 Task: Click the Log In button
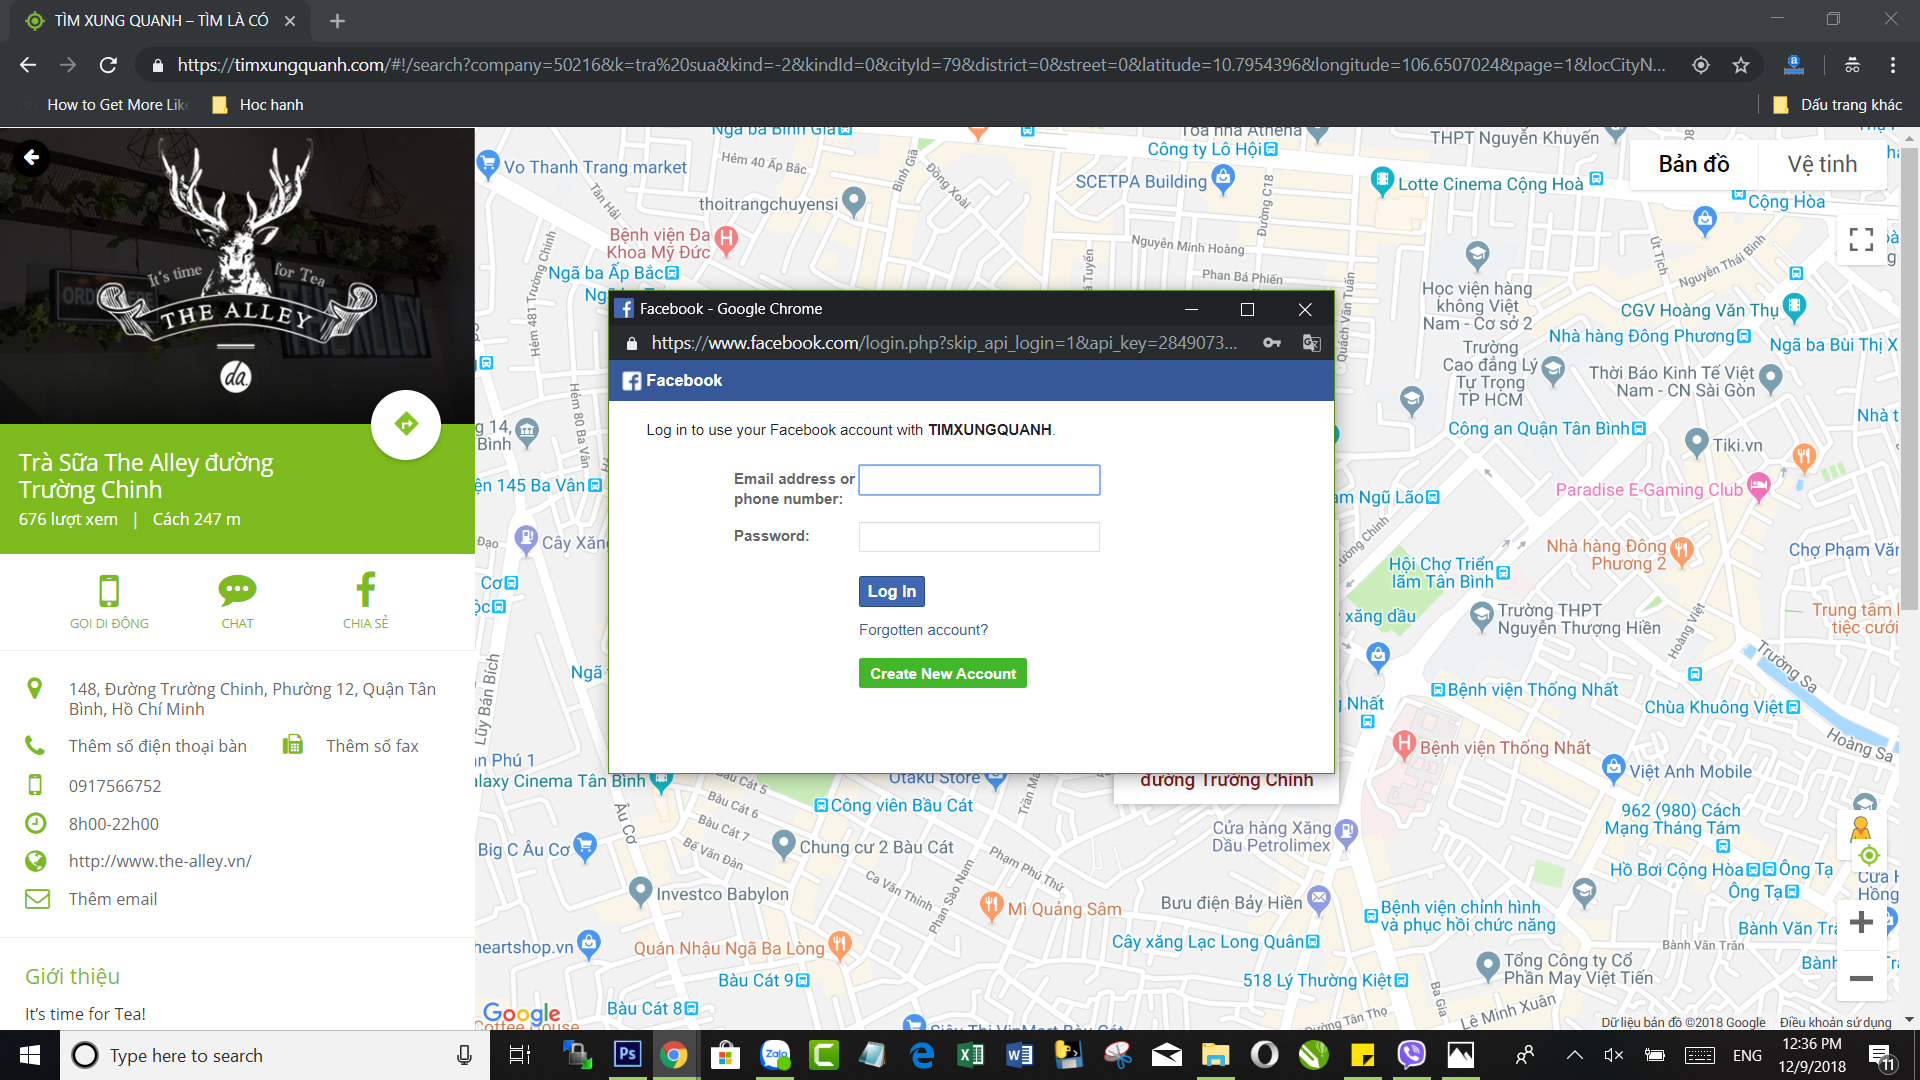click(892, 591)
